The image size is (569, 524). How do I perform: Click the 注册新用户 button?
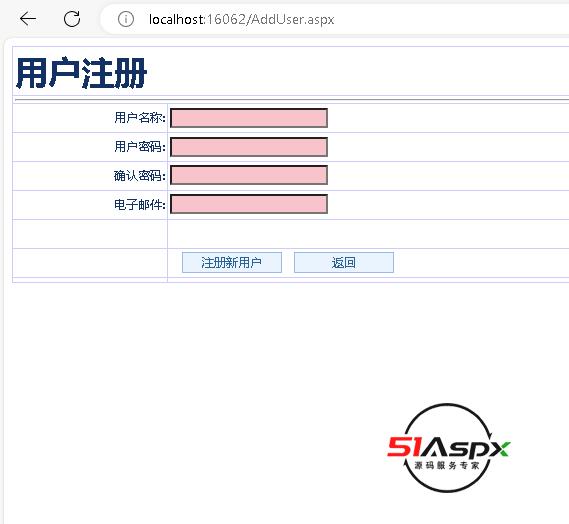pos(232,262)
